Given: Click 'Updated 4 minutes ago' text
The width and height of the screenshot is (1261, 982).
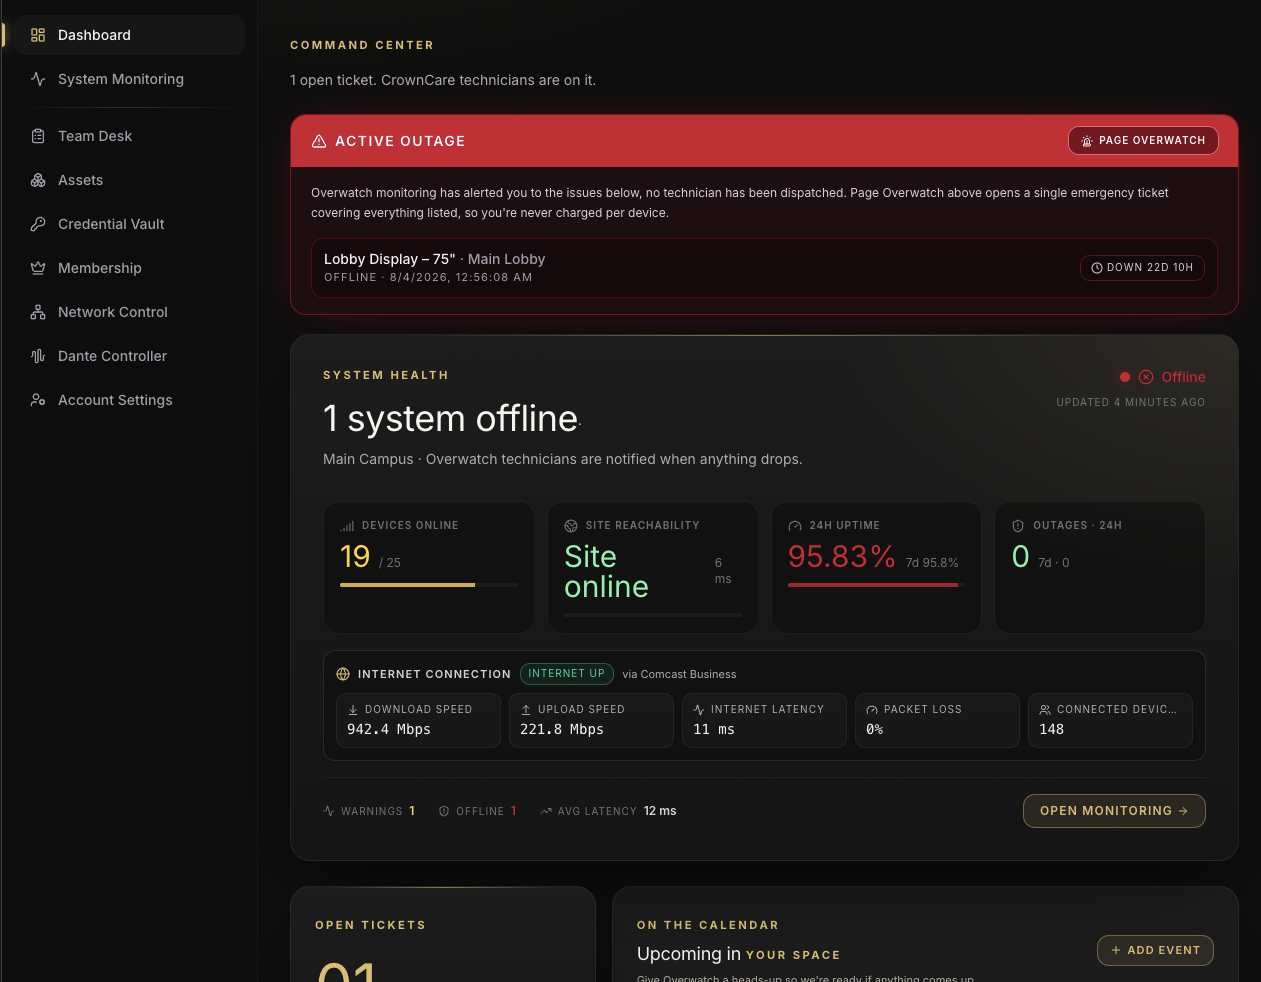Looking at the screenshot, I should tap(1131, 402).
